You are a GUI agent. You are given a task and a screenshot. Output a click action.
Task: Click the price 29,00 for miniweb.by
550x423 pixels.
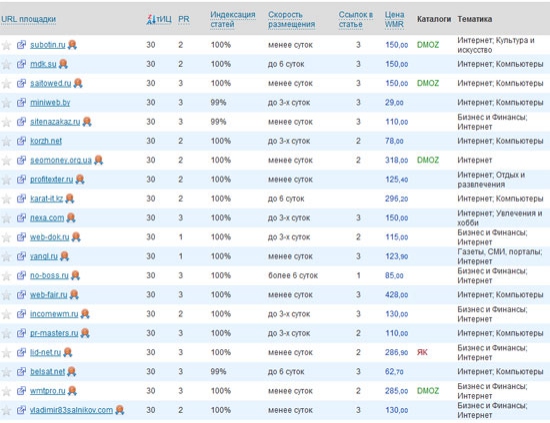click(x=394, y=102)
